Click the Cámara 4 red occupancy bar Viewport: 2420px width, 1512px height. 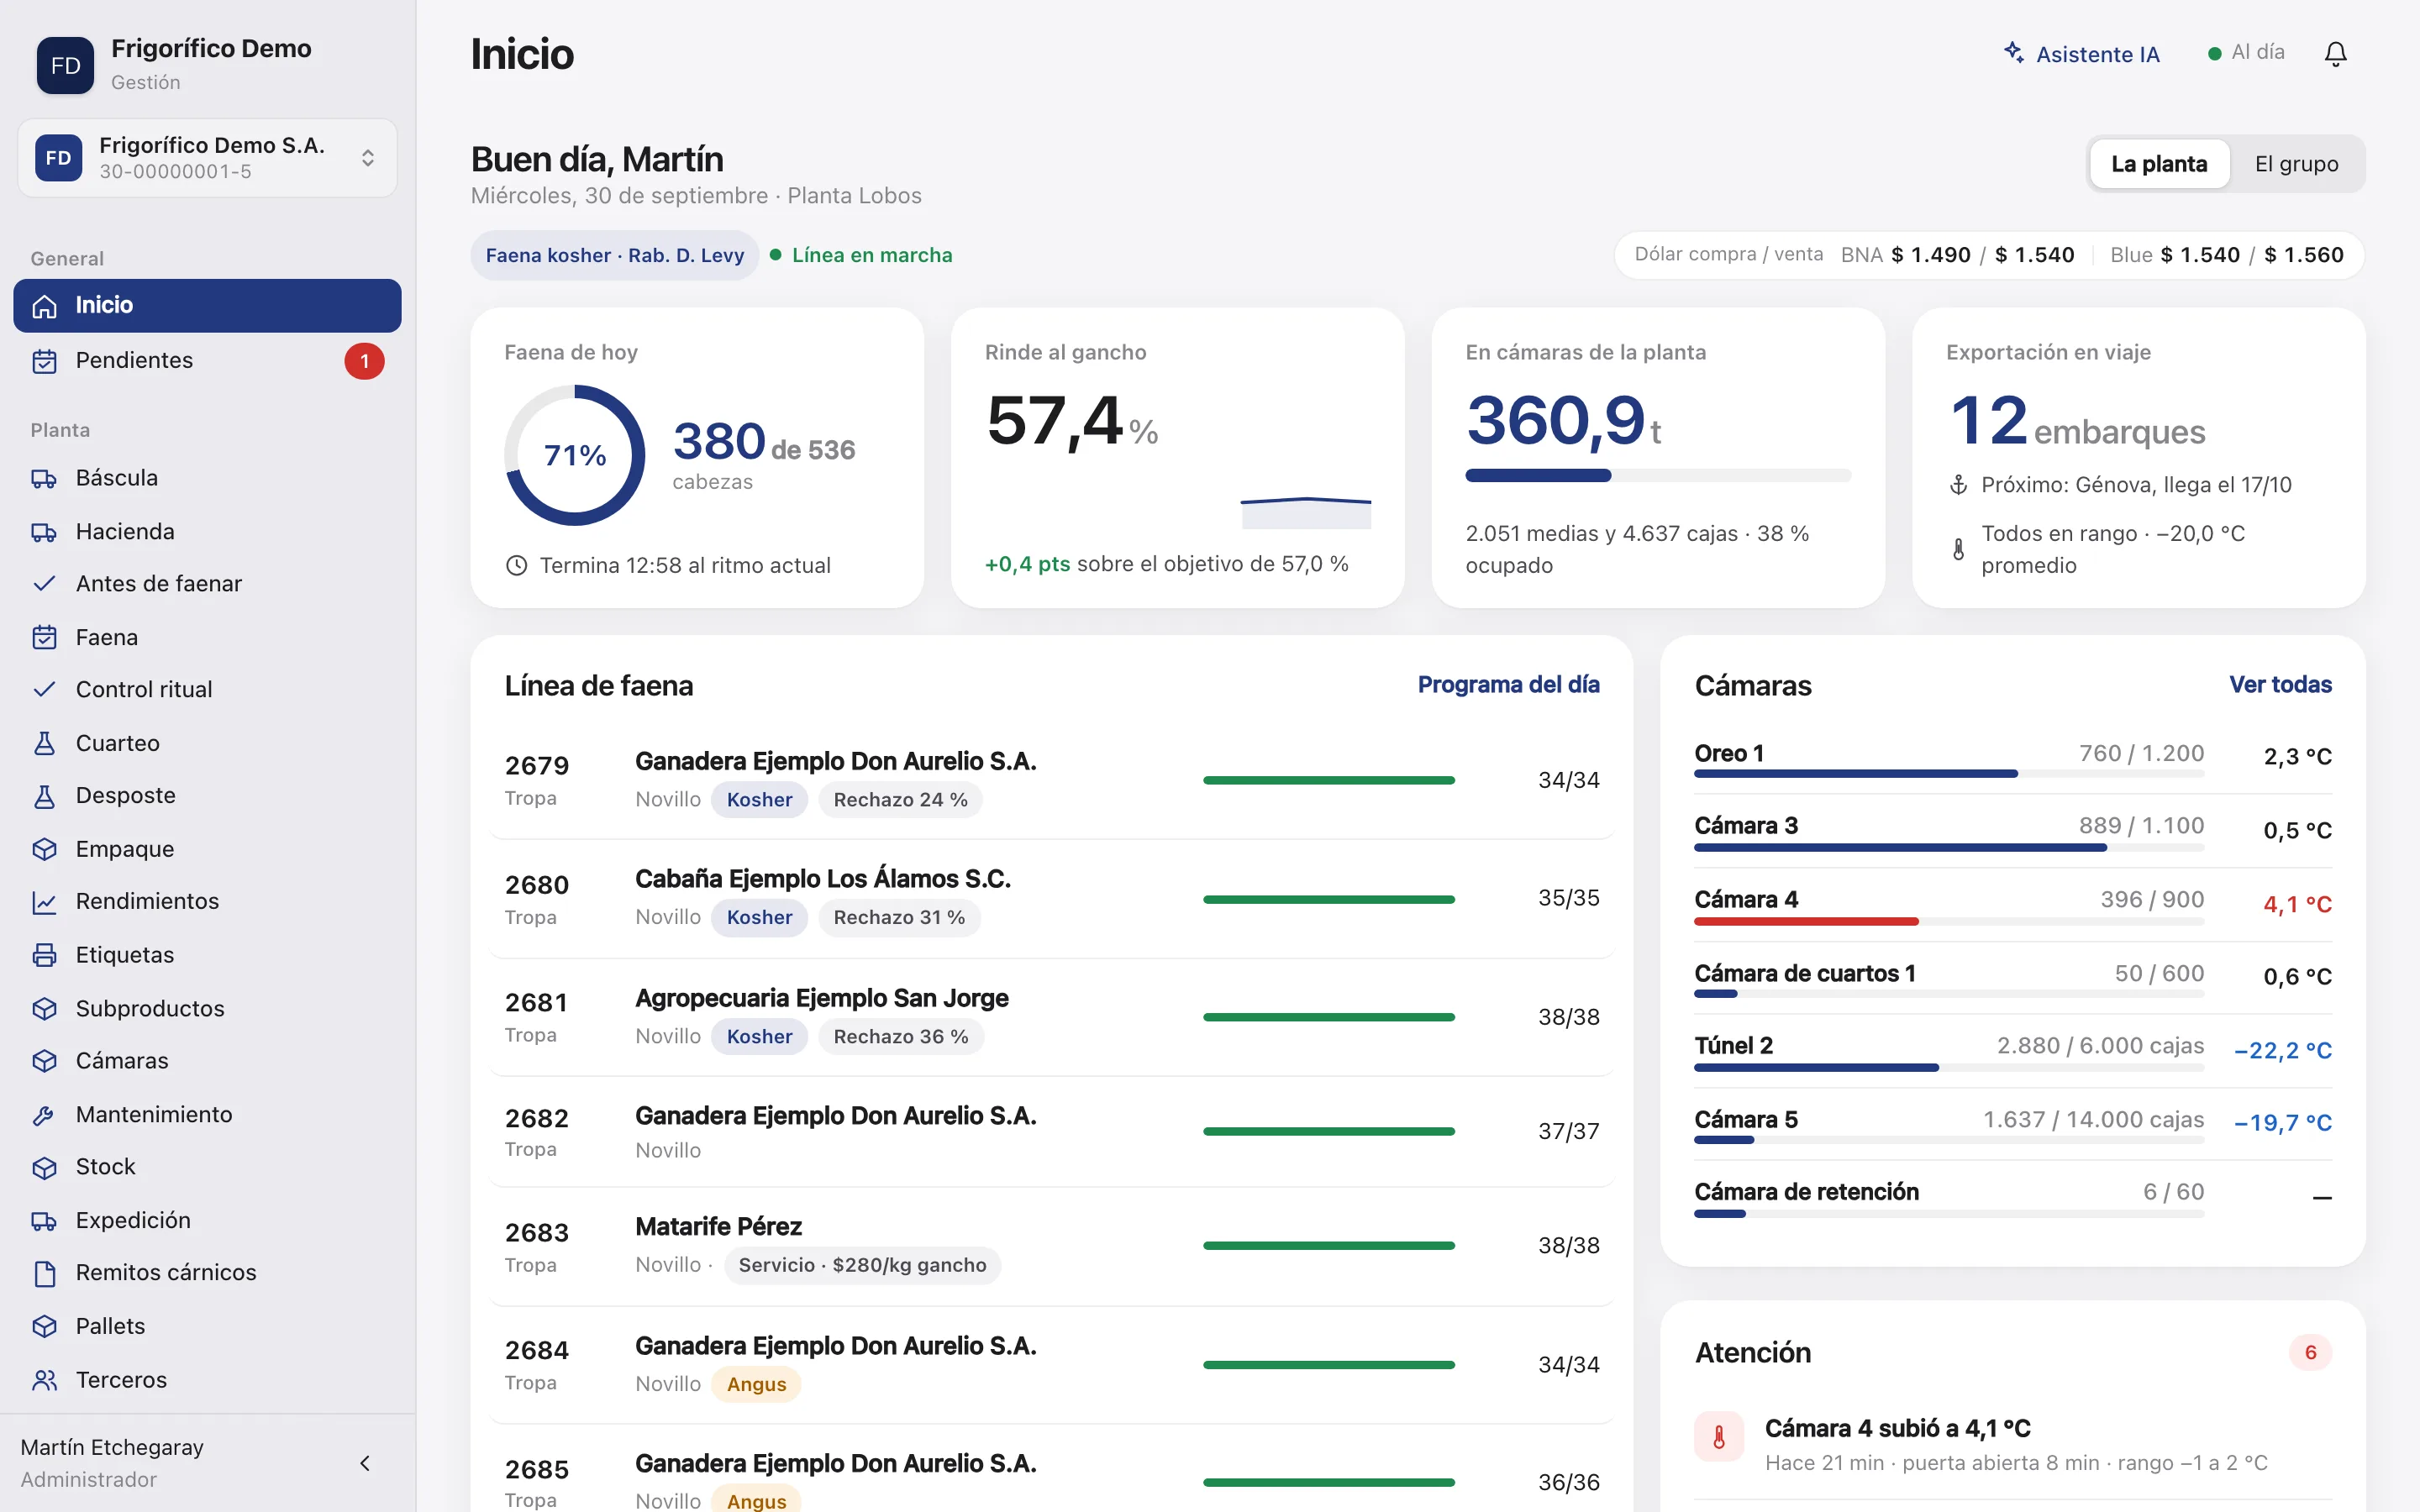point(1806,921)
